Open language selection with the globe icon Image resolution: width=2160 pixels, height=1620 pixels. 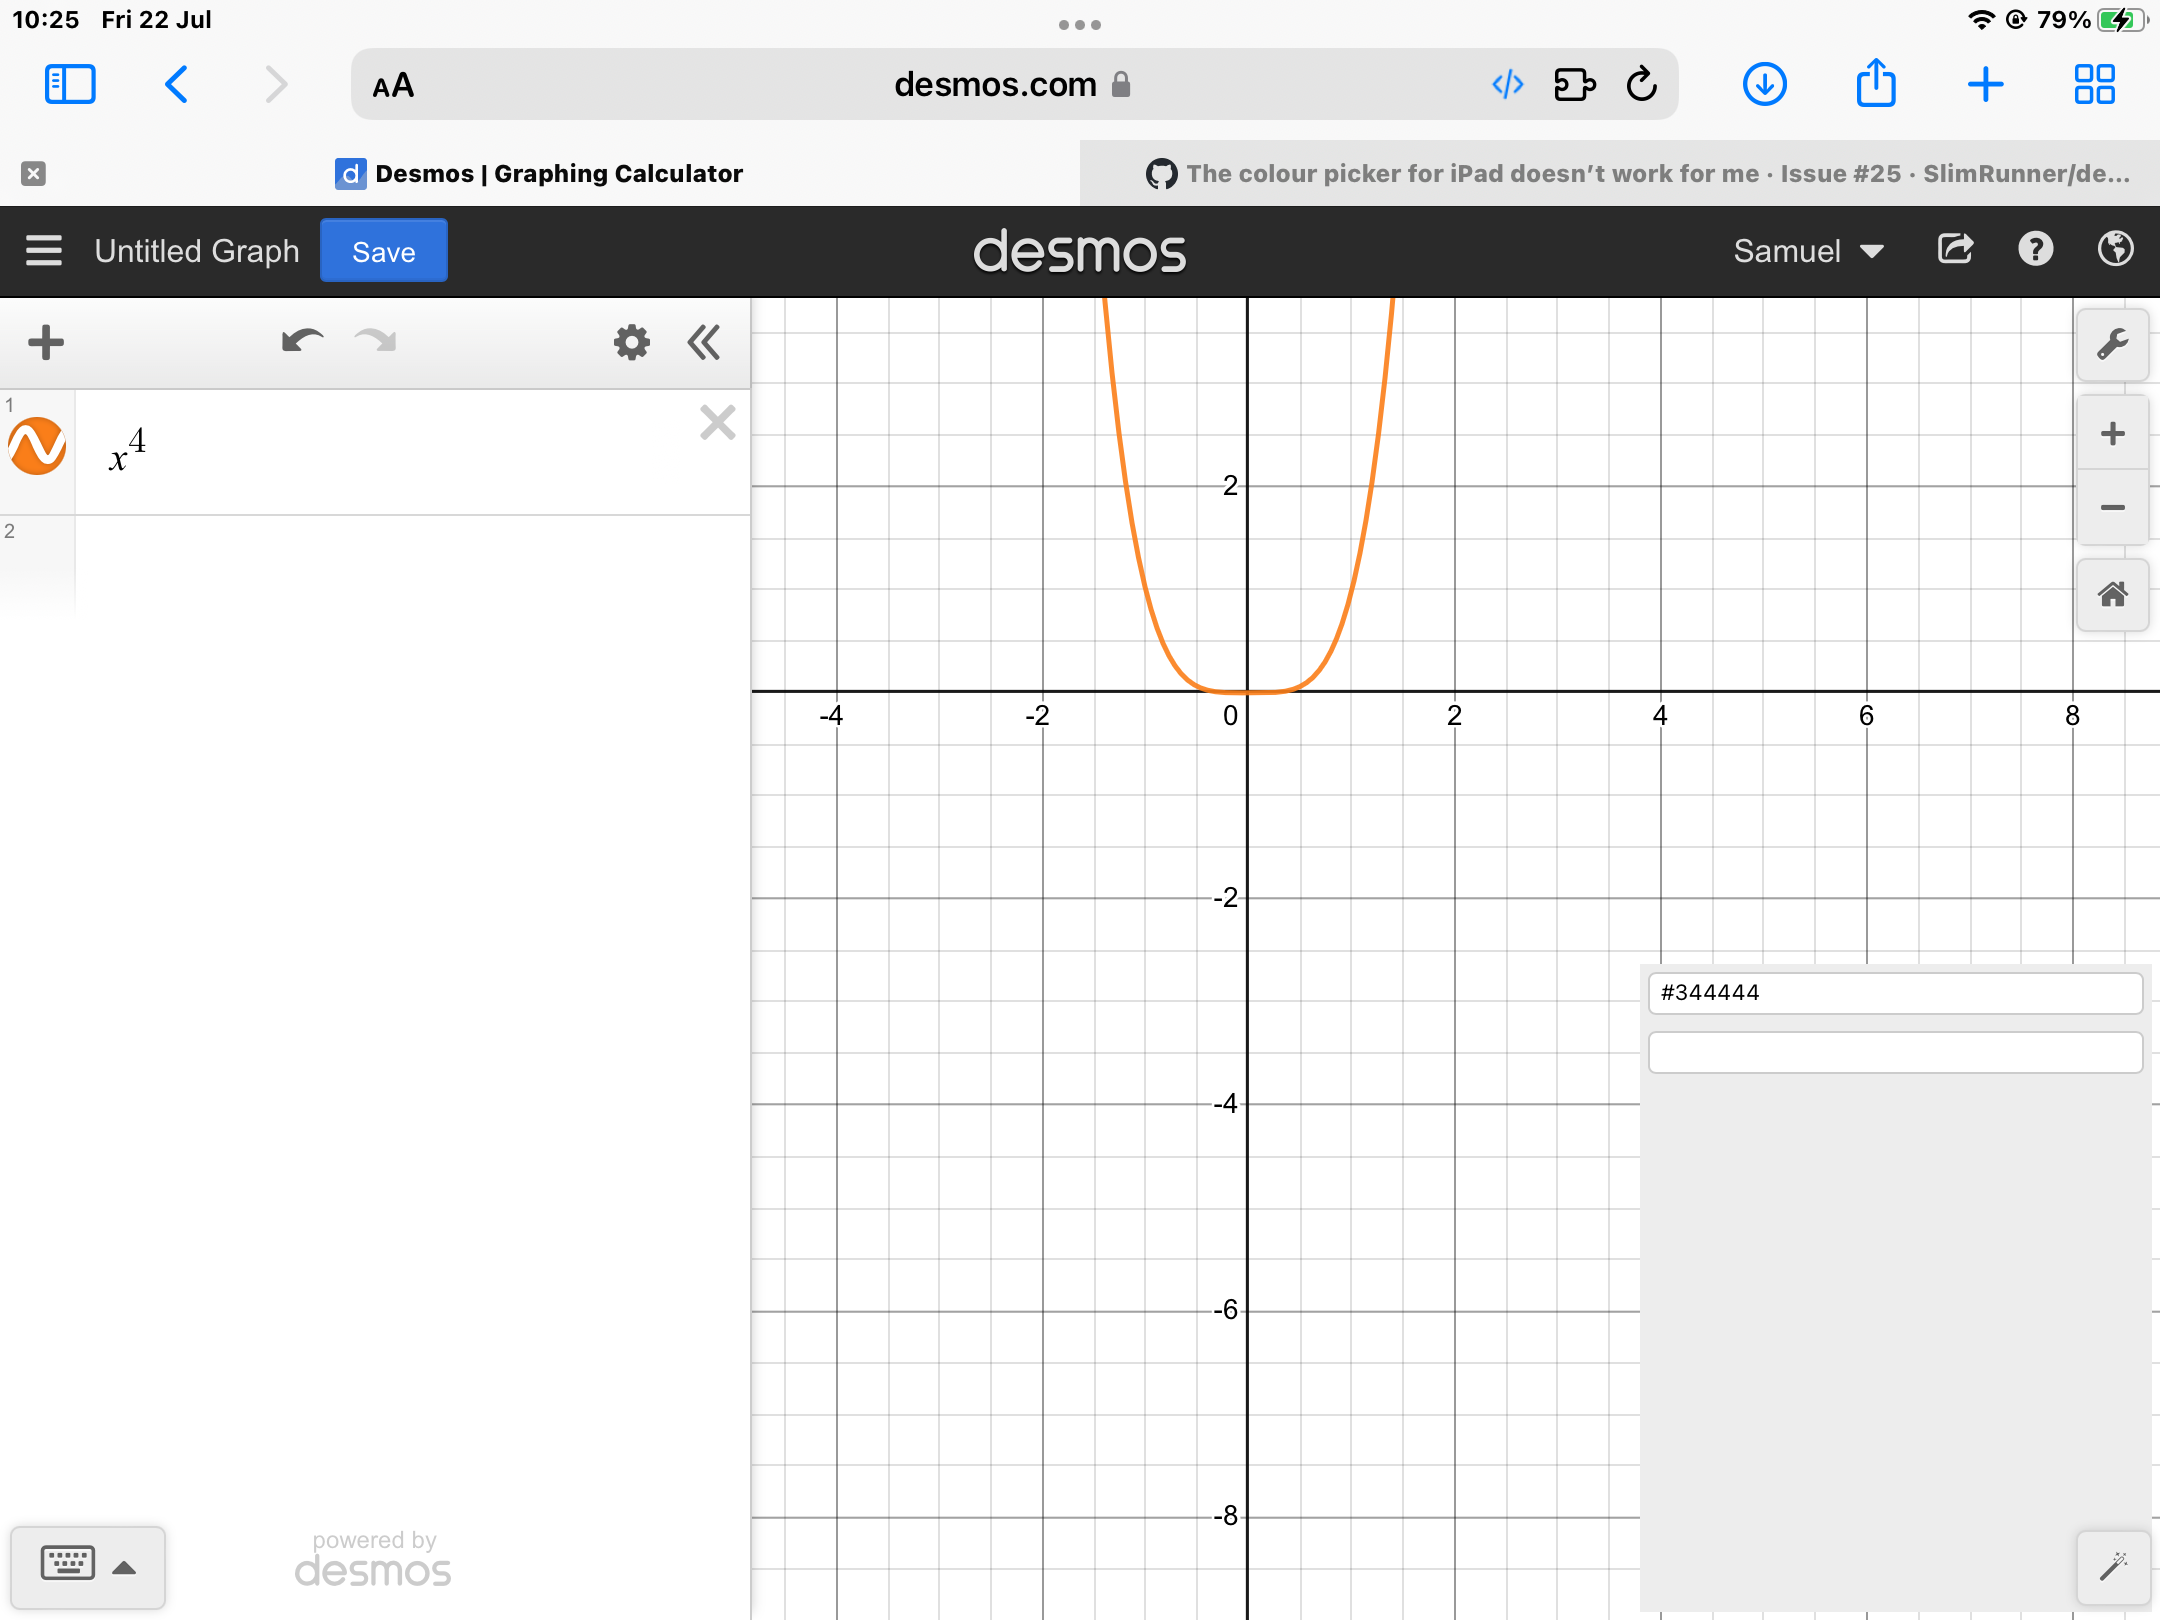point(2115,250)
